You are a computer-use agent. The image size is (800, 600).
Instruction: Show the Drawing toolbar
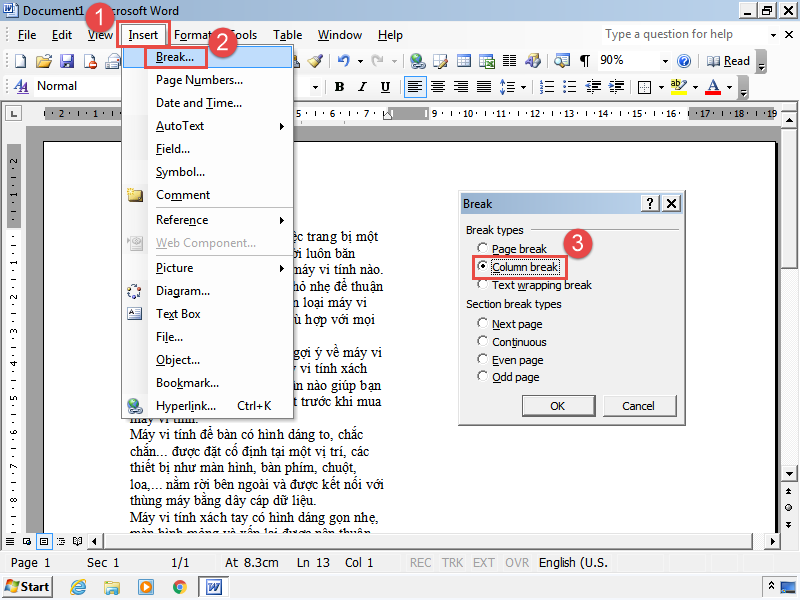click(533, 61)
